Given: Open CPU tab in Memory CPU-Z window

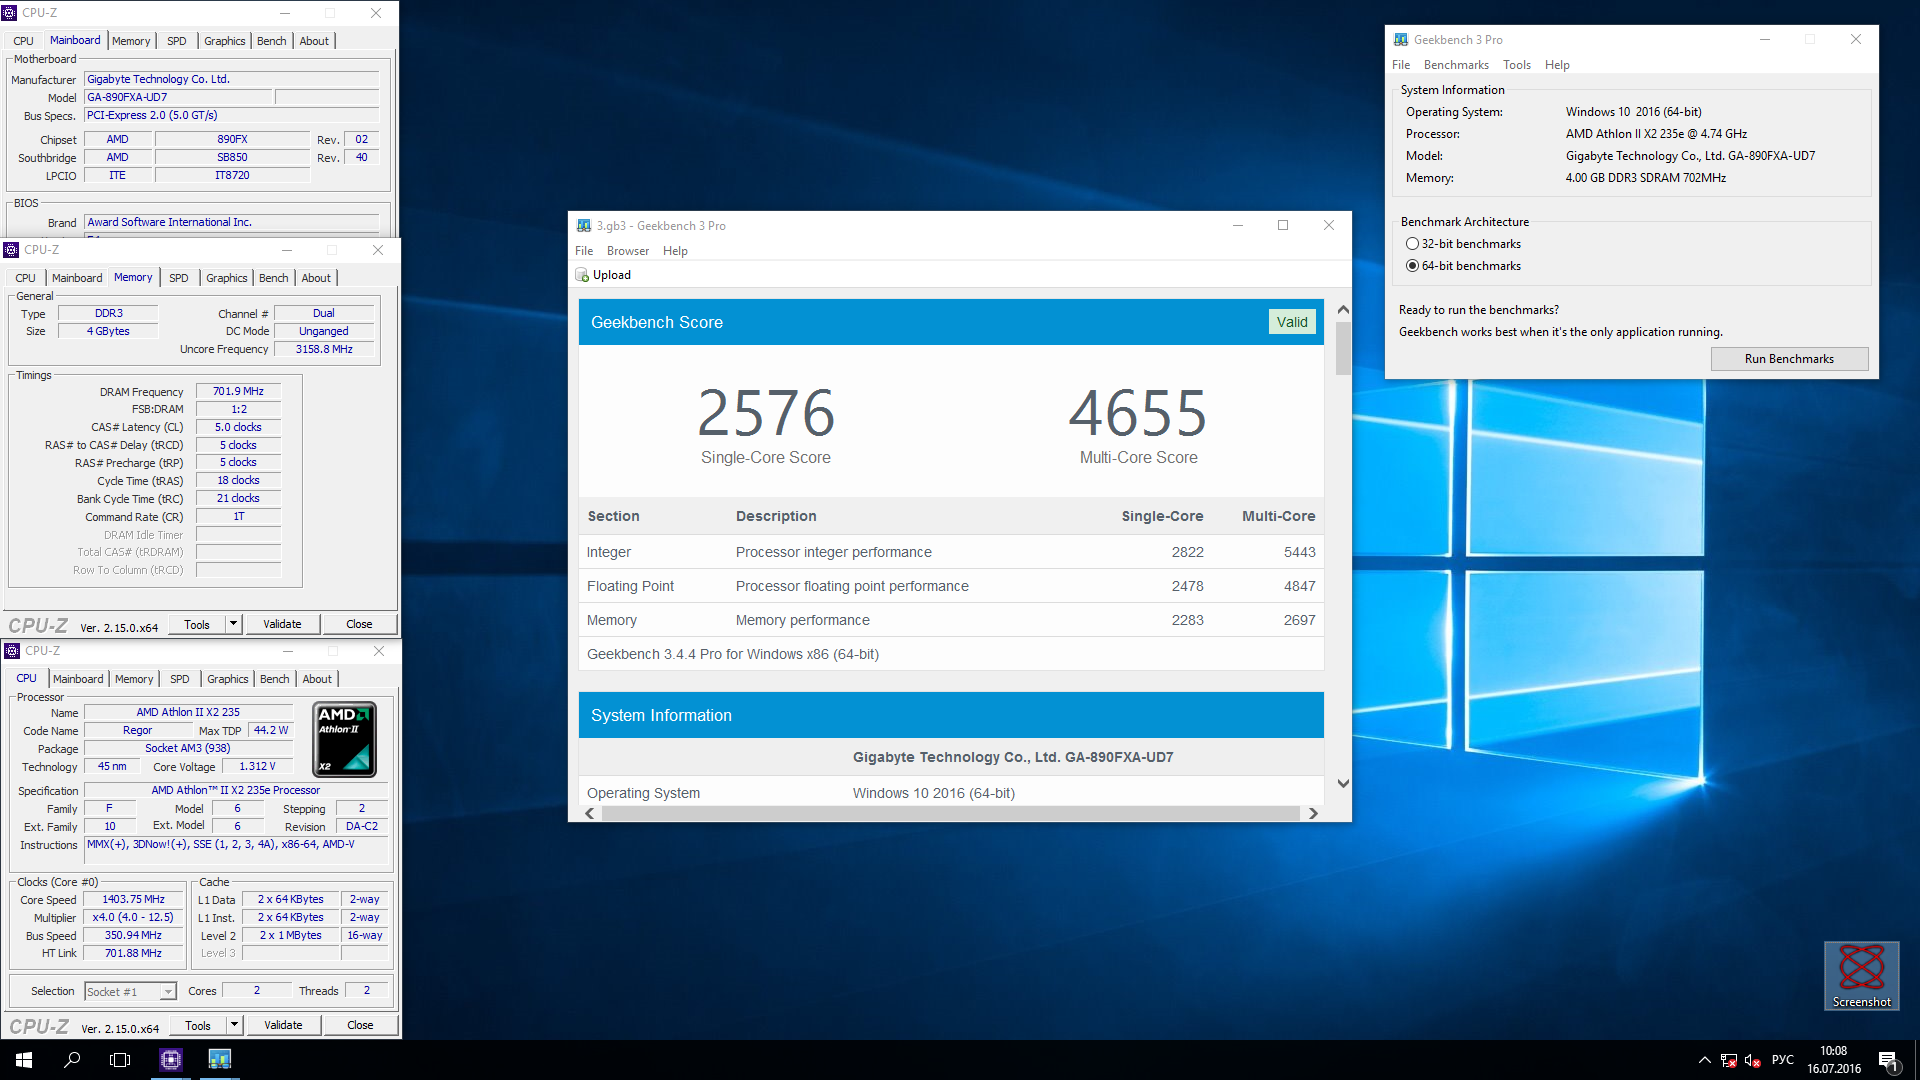Looking at the screenshot, I should point(26,278).
